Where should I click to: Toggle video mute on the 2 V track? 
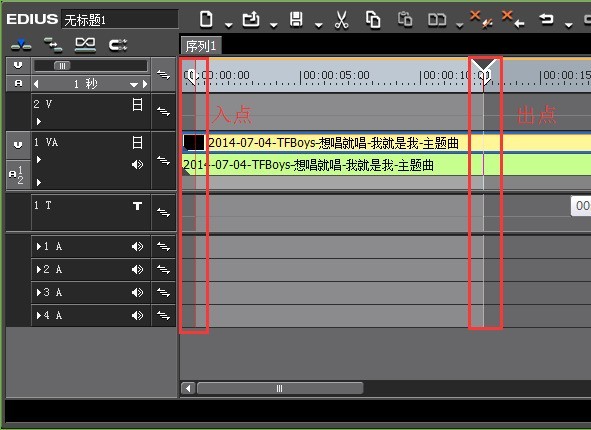[x=138, y=104]
